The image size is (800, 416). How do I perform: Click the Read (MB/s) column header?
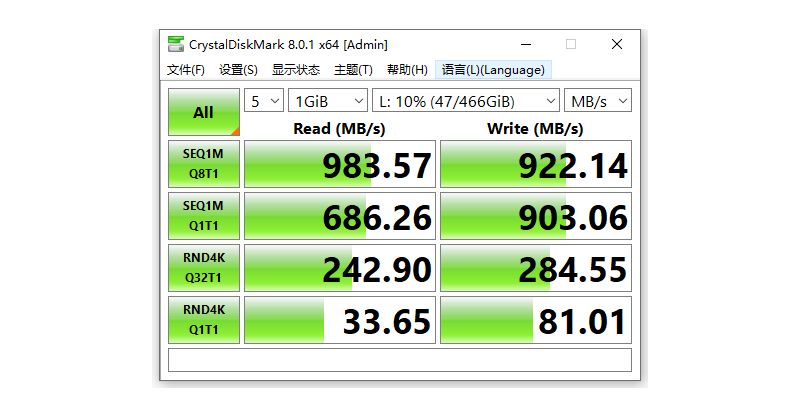tap(339, 129)
